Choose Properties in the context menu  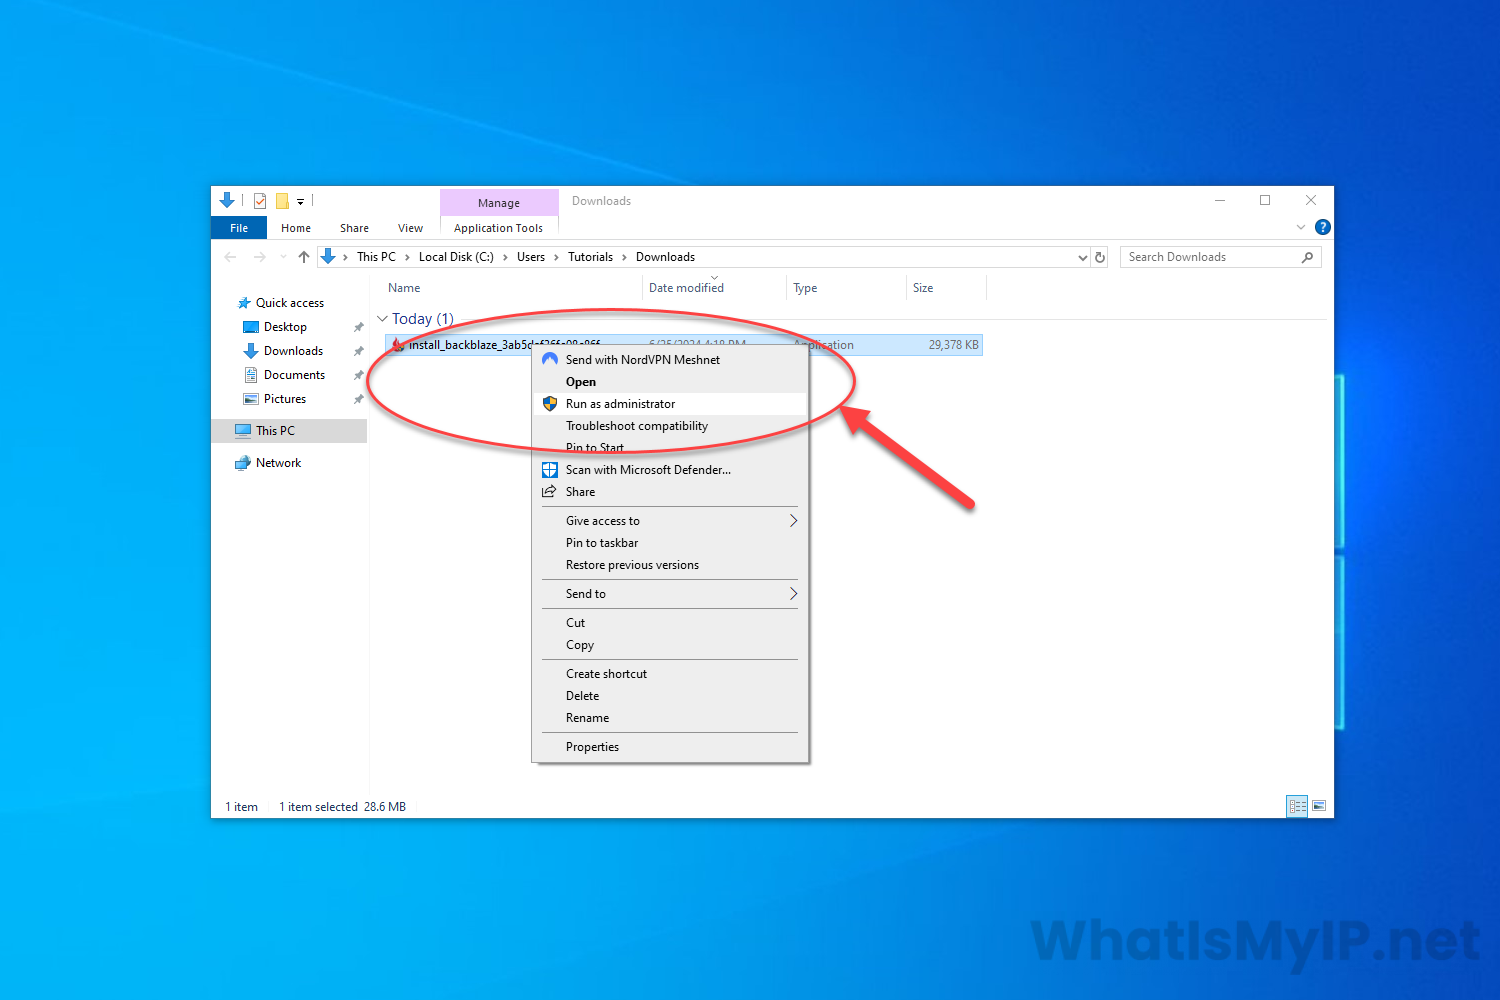click(x=670, y=747)
